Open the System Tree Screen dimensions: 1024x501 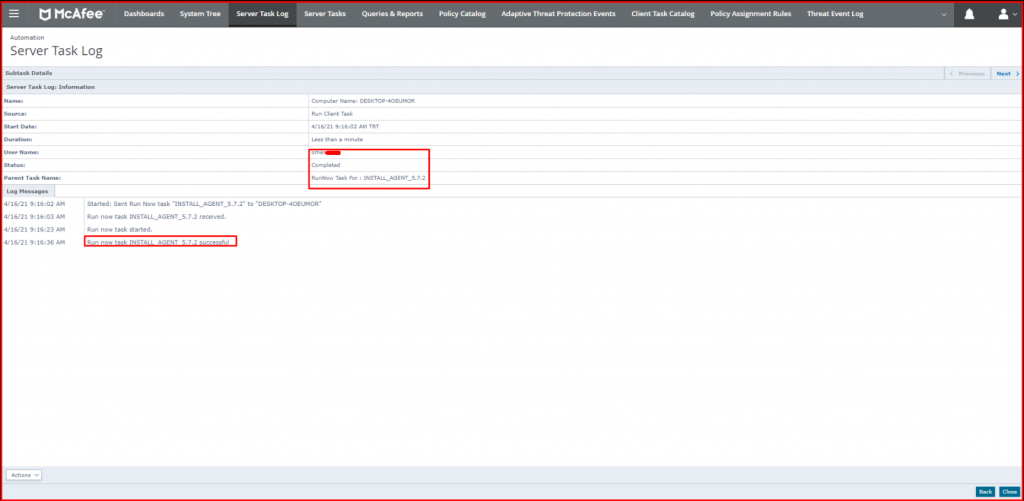point(200,14)
